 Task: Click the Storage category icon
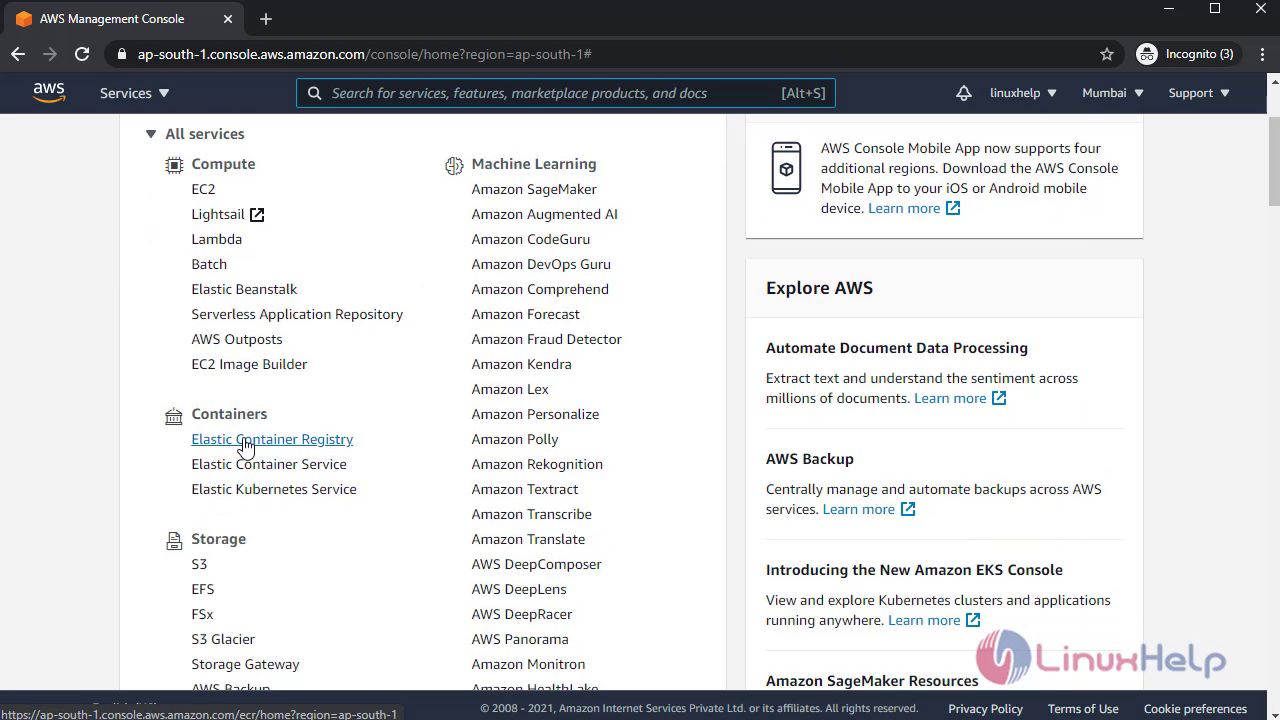point(174,540)
